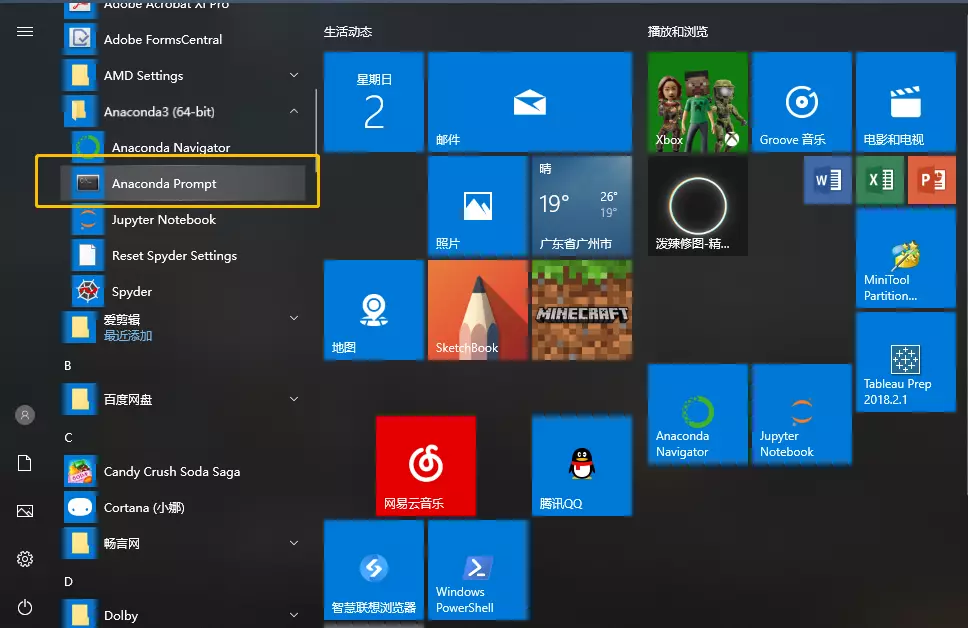Click the letter D section header

[68, 582]
